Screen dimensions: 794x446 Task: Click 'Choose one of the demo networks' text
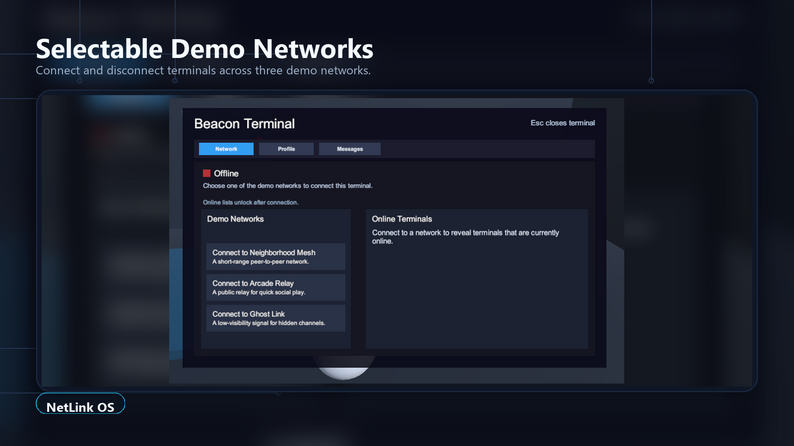point(288,186)
